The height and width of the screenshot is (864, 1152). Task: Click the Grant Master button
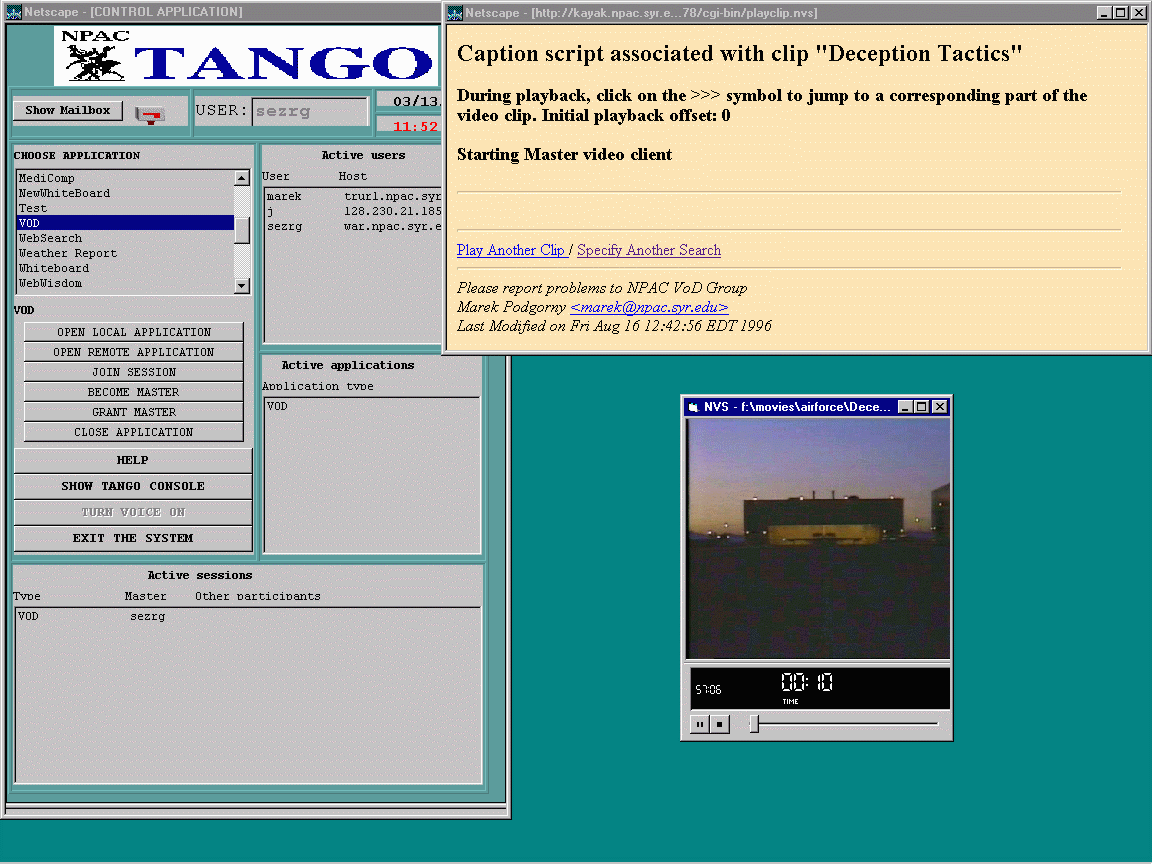134,412
